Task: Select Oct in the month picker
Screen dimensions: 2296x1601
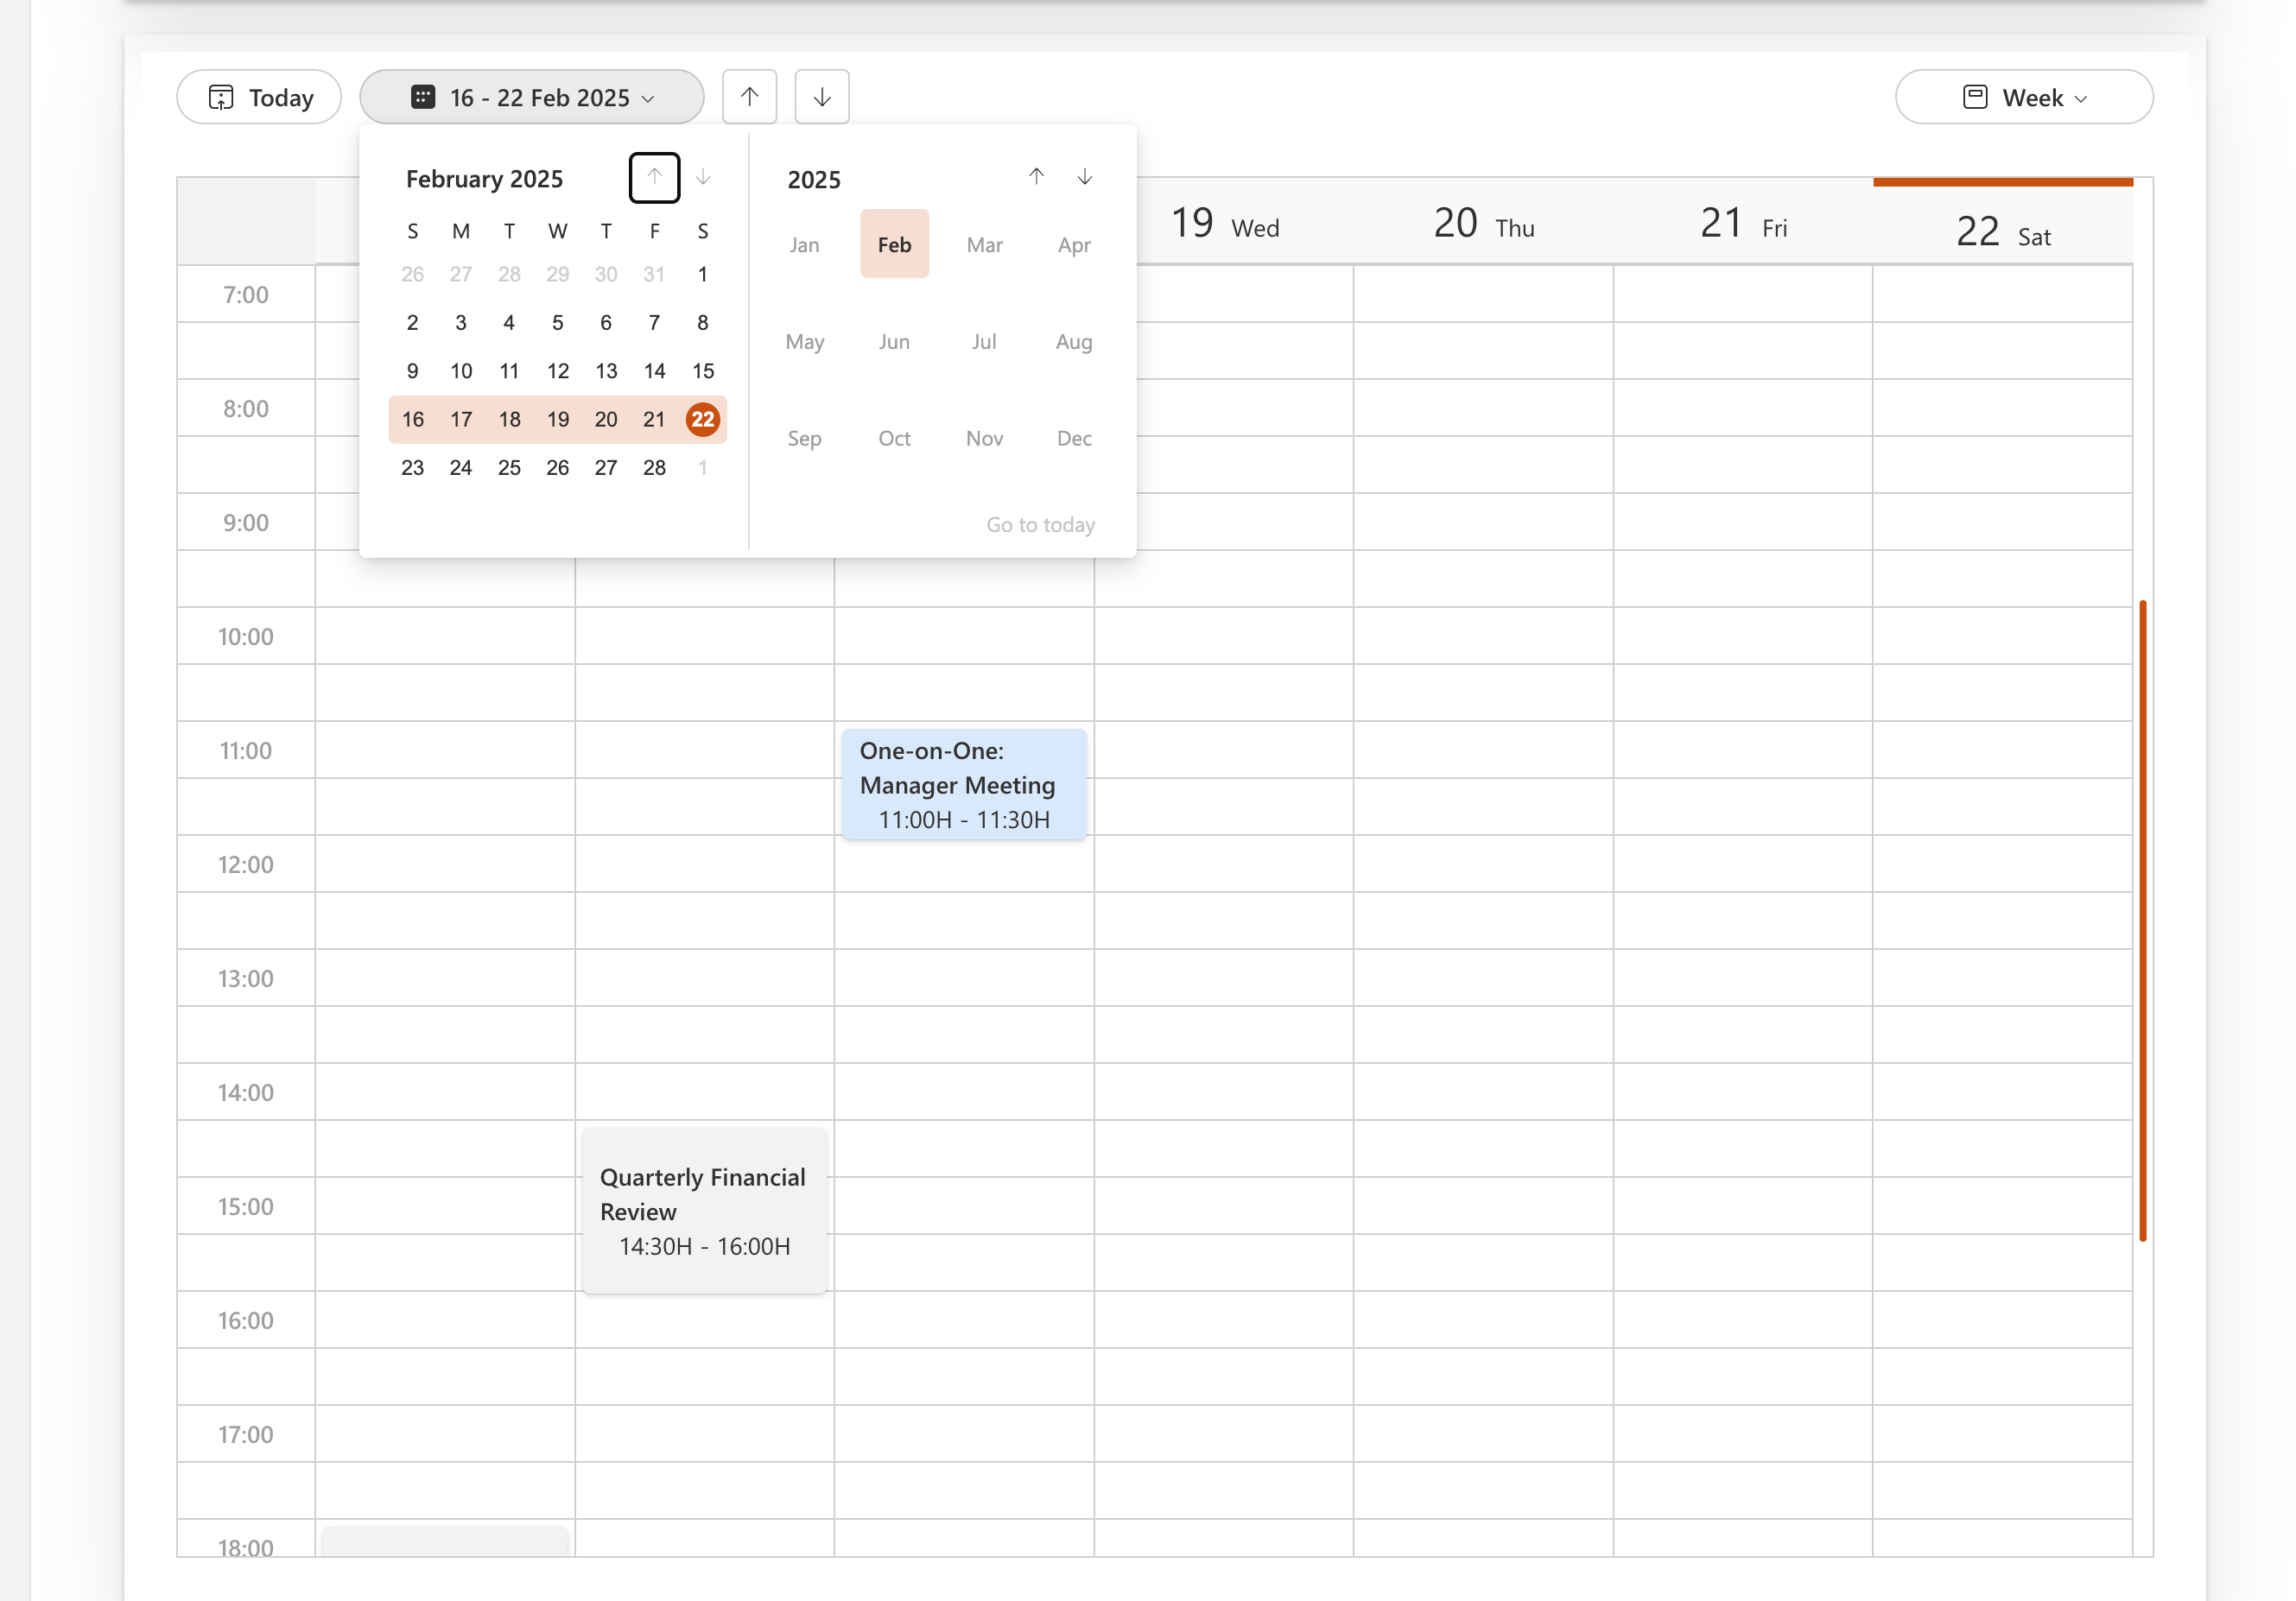Action: point(894,438)
